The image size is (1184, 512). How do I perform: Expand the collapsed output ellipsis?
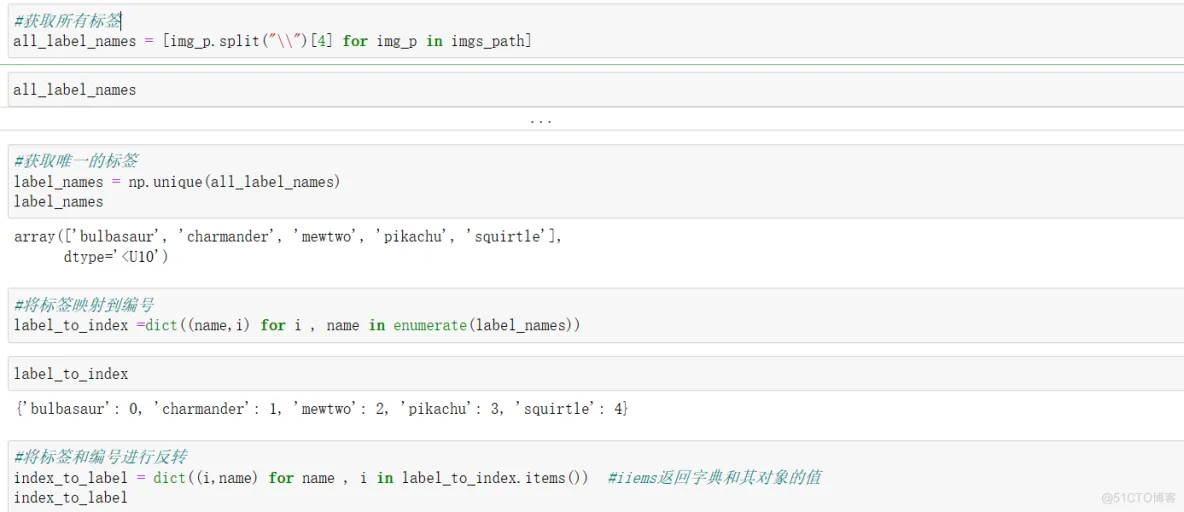click(x=541, y=120)
